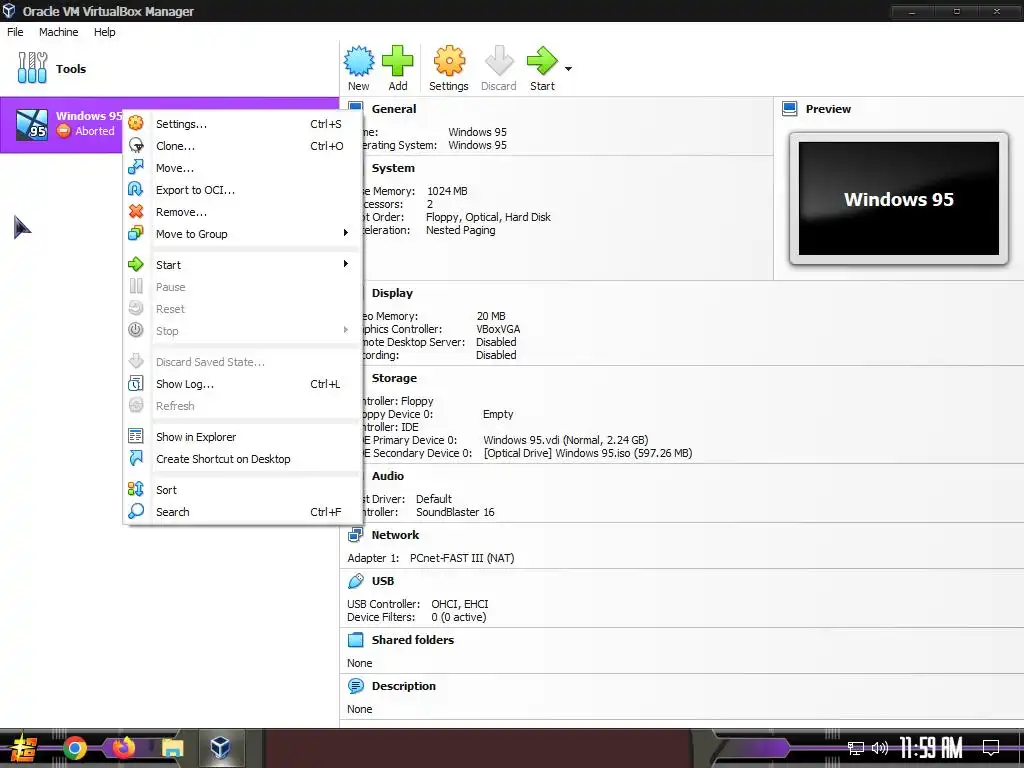
Task: Click the Show Log icon in context menu
Action: pyautogui.click(x=136, y=383)
